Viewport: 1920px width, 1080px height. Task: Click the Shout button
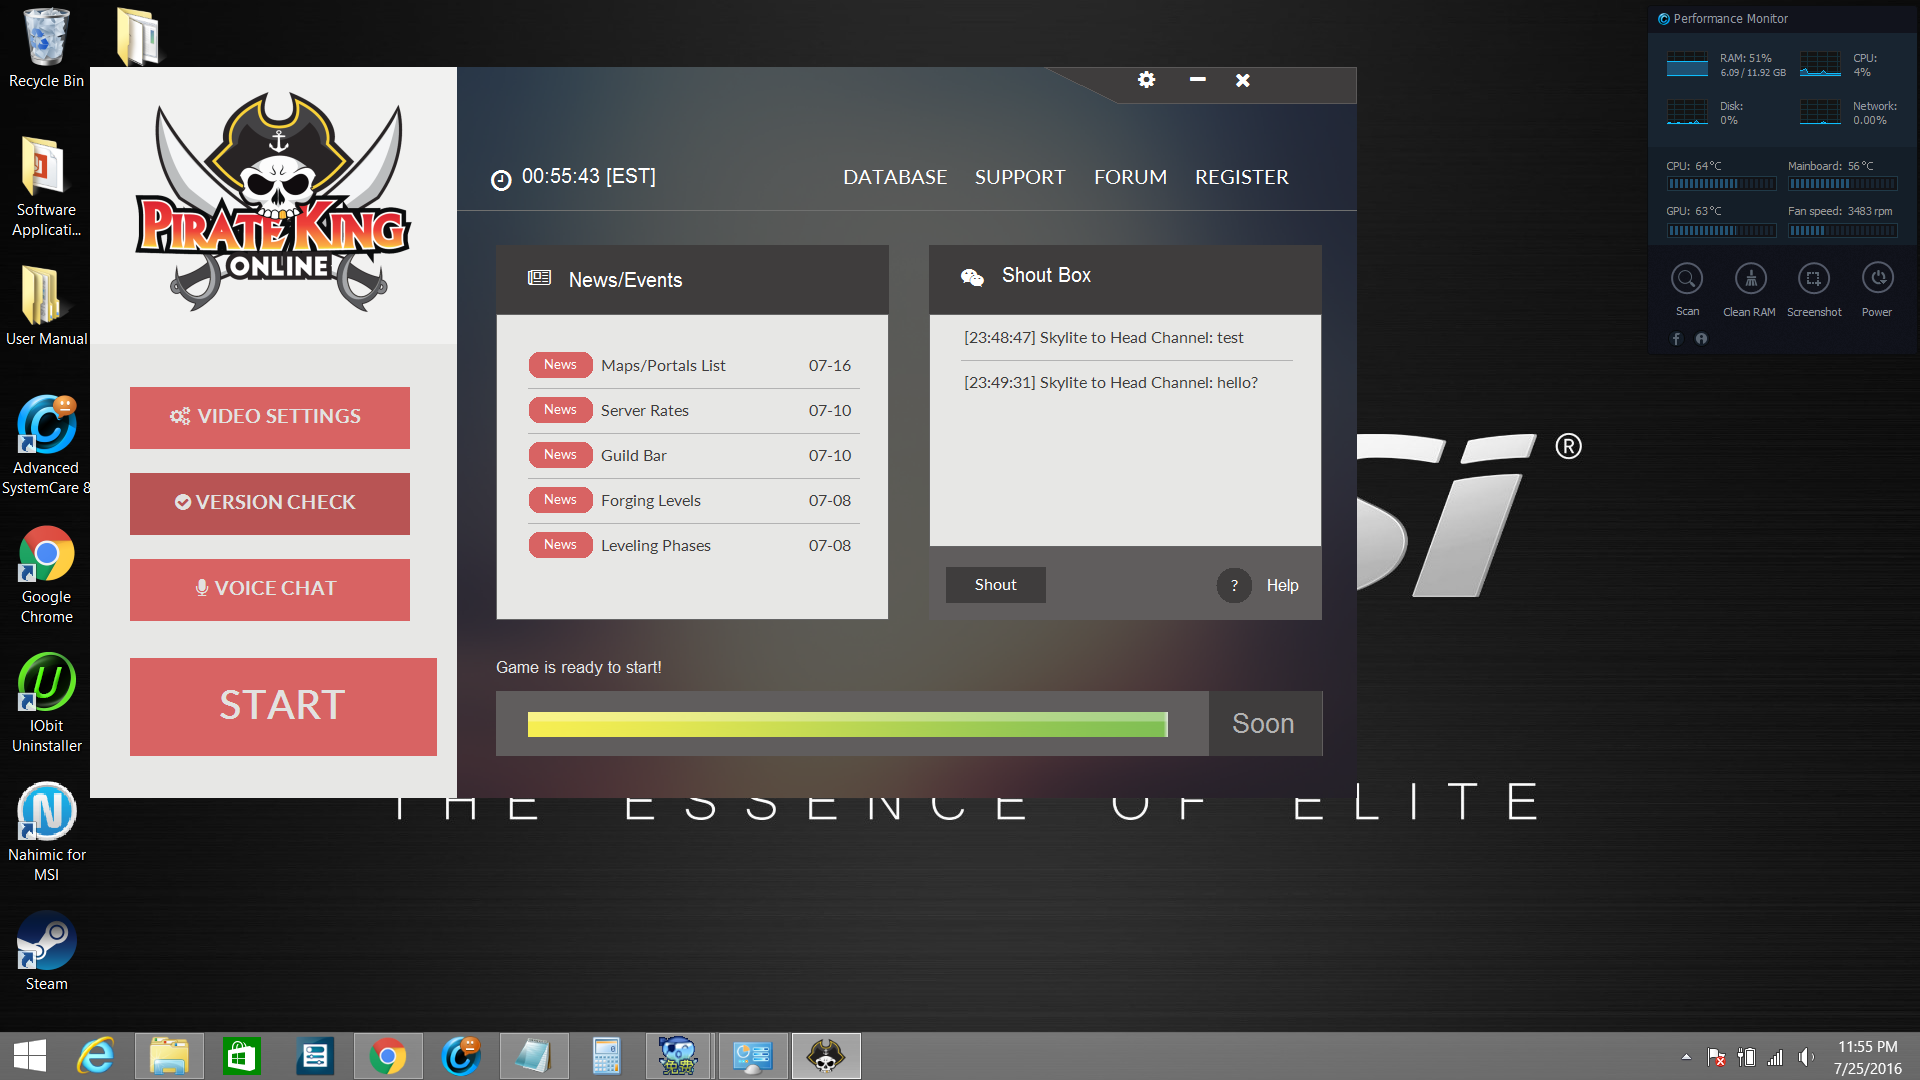point(996,585)
